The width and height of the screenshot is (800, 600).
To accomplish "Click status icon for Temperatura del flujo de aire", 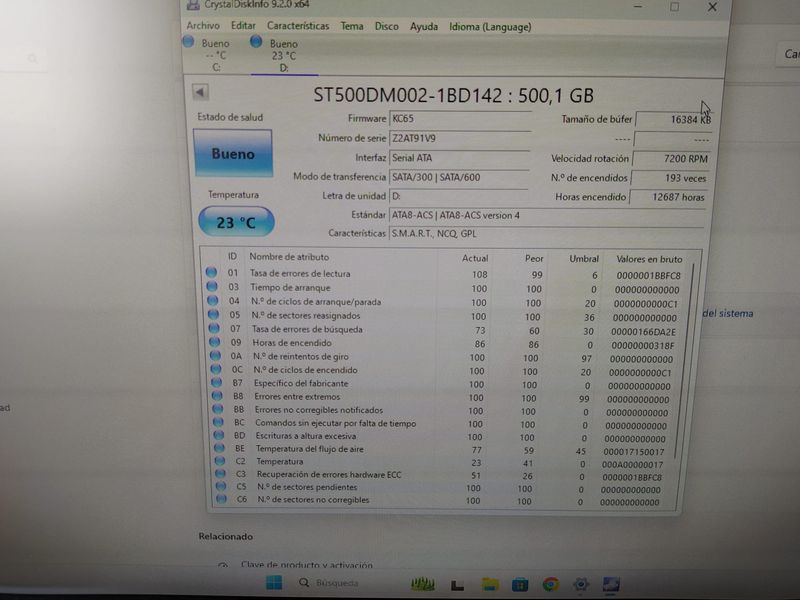I will (219, 448).
